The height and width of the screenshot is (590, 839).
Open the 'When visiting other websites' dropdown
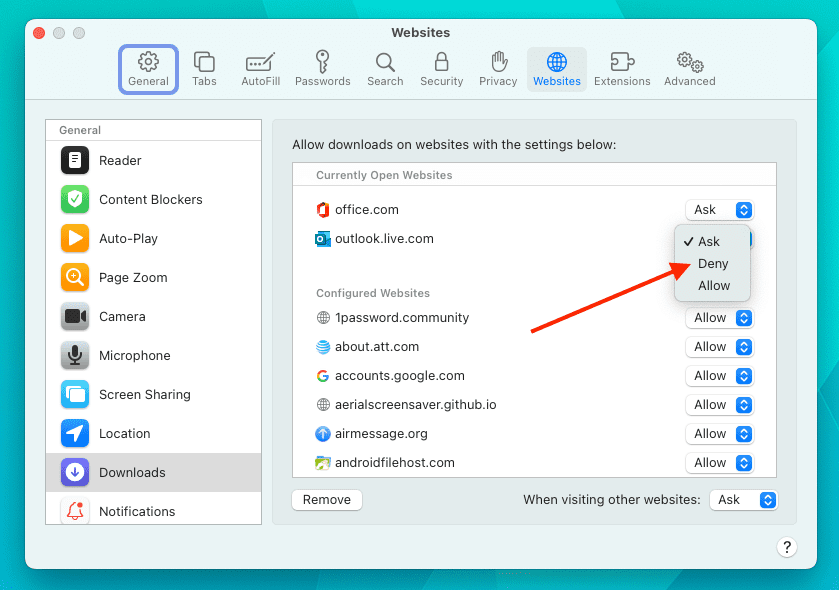click(743, 500)
